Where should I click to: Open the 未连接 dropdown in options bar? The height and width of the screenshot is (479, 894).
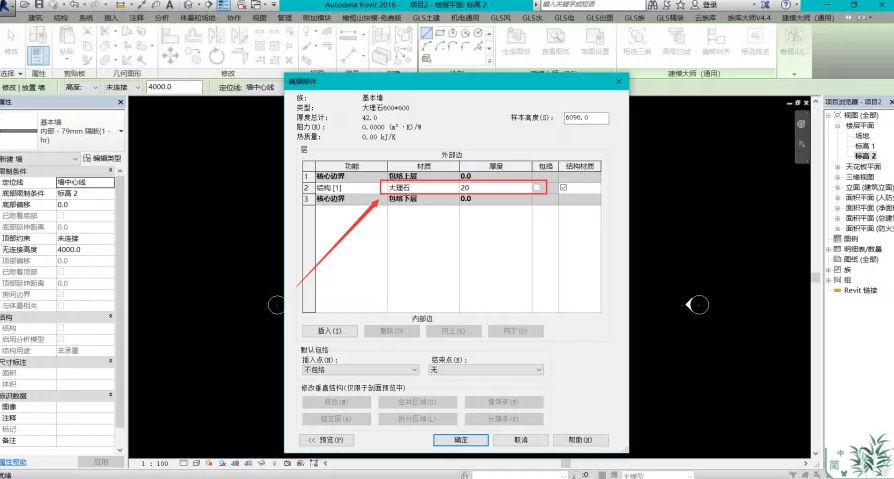pos(123,87)
